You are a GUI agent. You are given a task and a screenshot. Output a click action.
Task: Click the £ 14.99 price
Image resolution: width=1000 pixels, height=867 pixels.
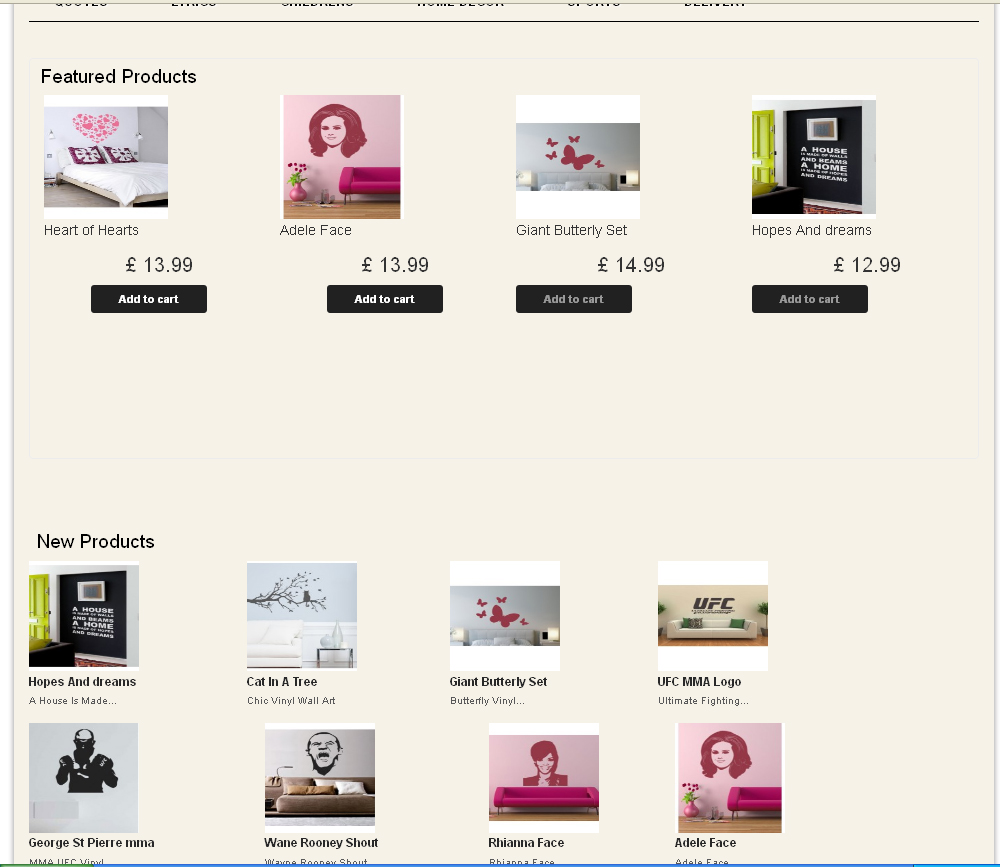(631, 265)
